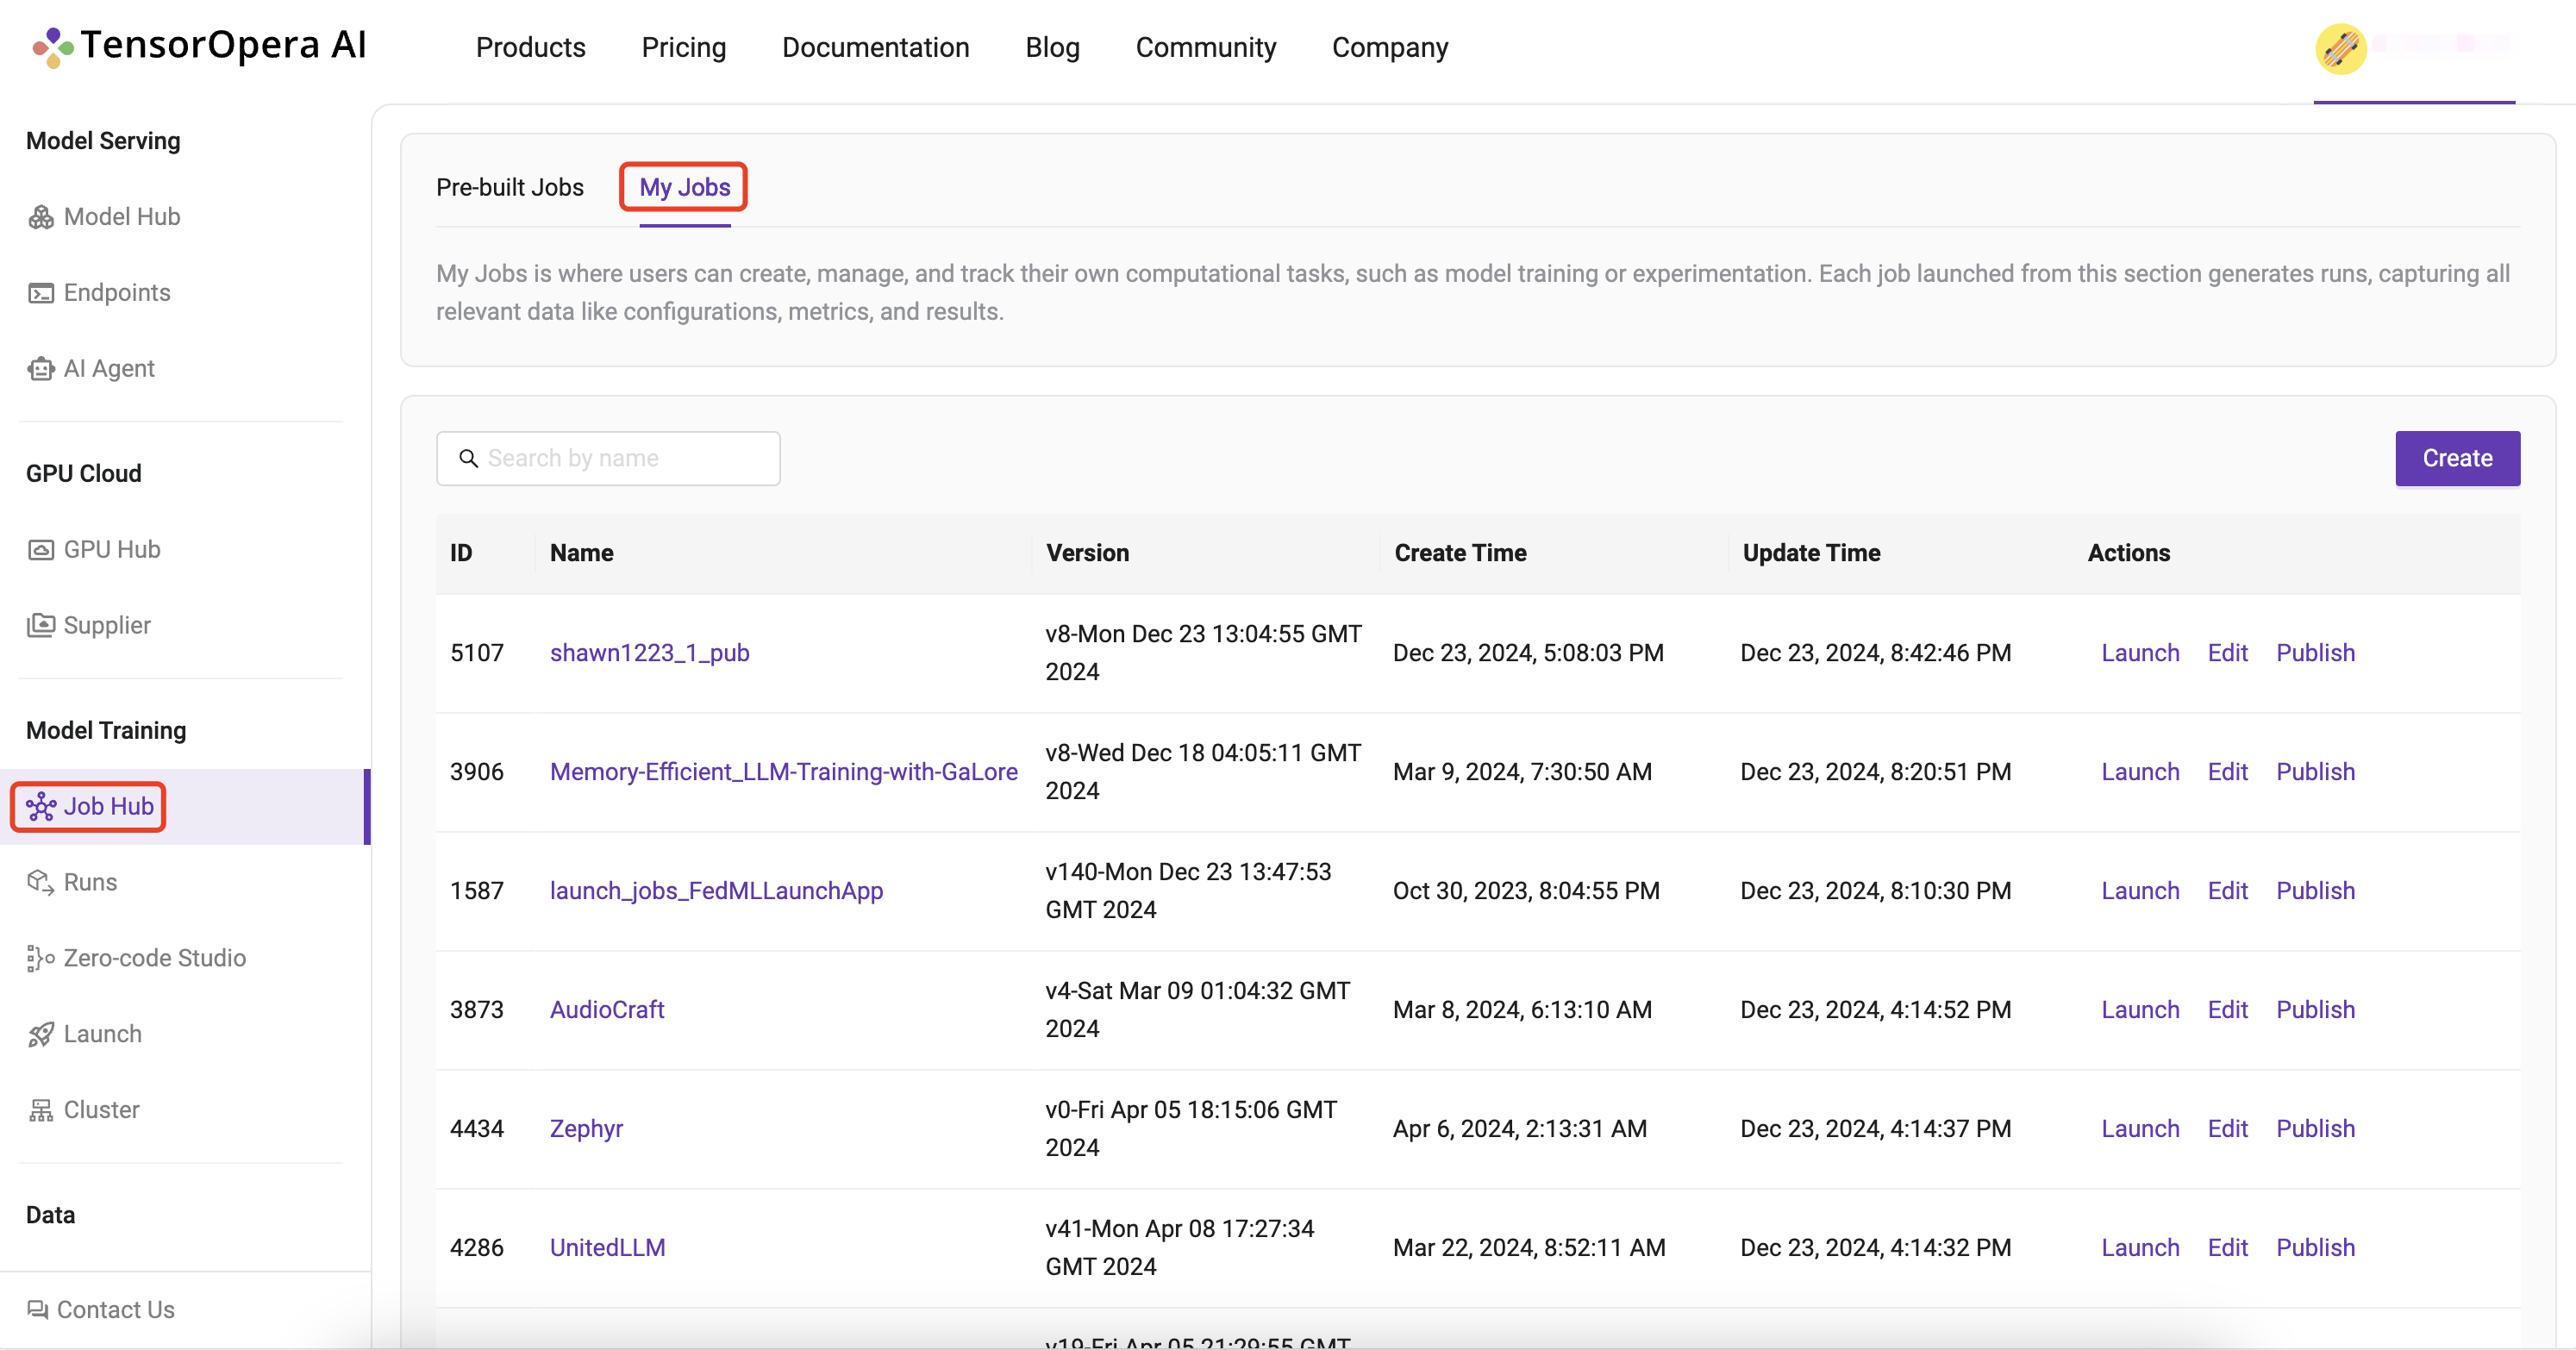Image resolution: width=2576 pixels, height=1350 pixels.
Task: Open the Pricing page
Action: 684,47
